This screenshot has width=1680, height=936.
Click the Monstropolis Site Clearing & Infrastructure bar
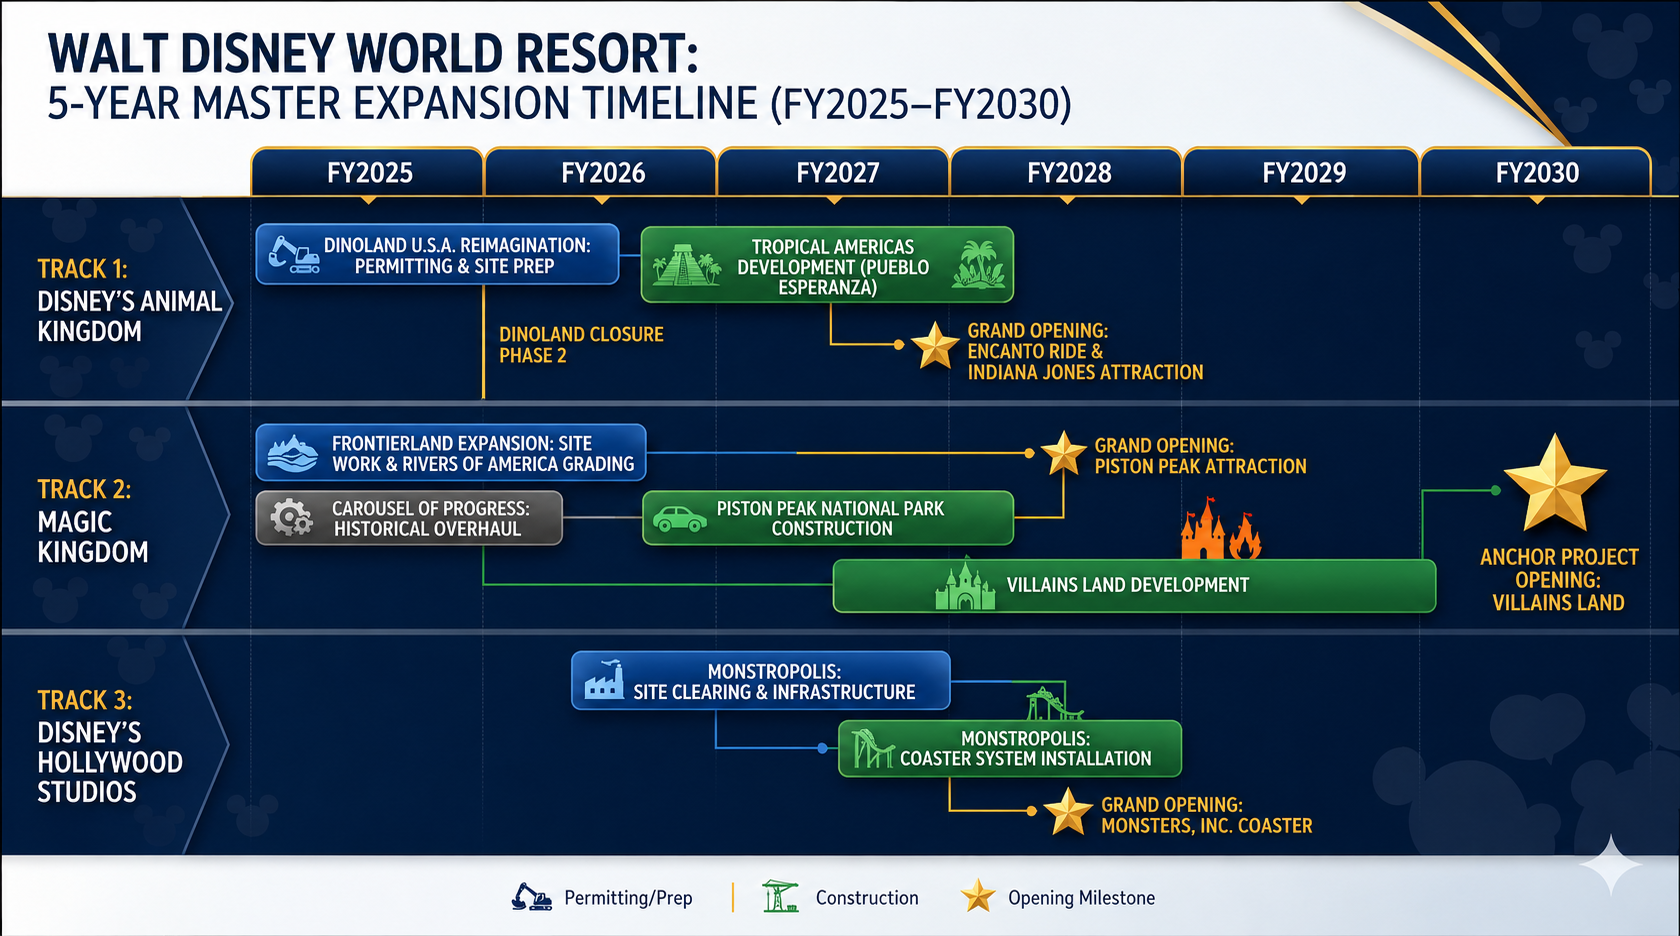(761, 681)
